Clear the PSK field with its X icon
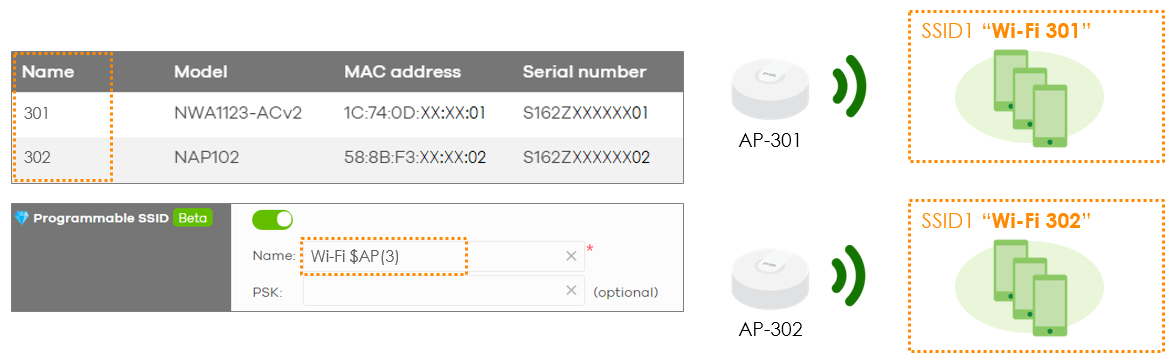 click(x=571, y=291)
